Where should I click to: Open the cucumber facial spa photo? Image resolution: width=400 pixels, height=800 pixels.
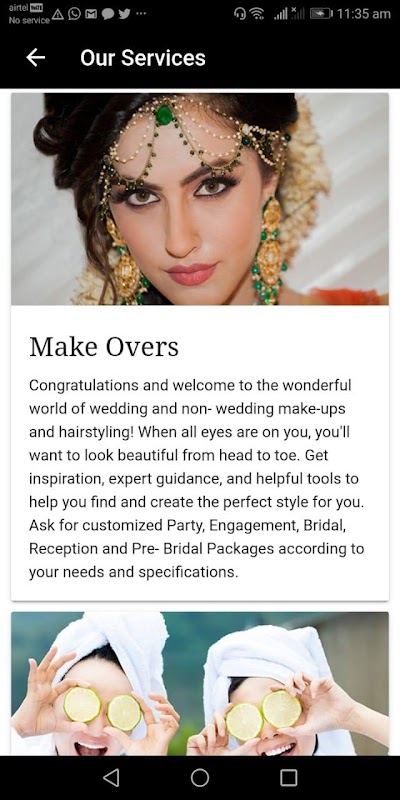tap(200, 684)
